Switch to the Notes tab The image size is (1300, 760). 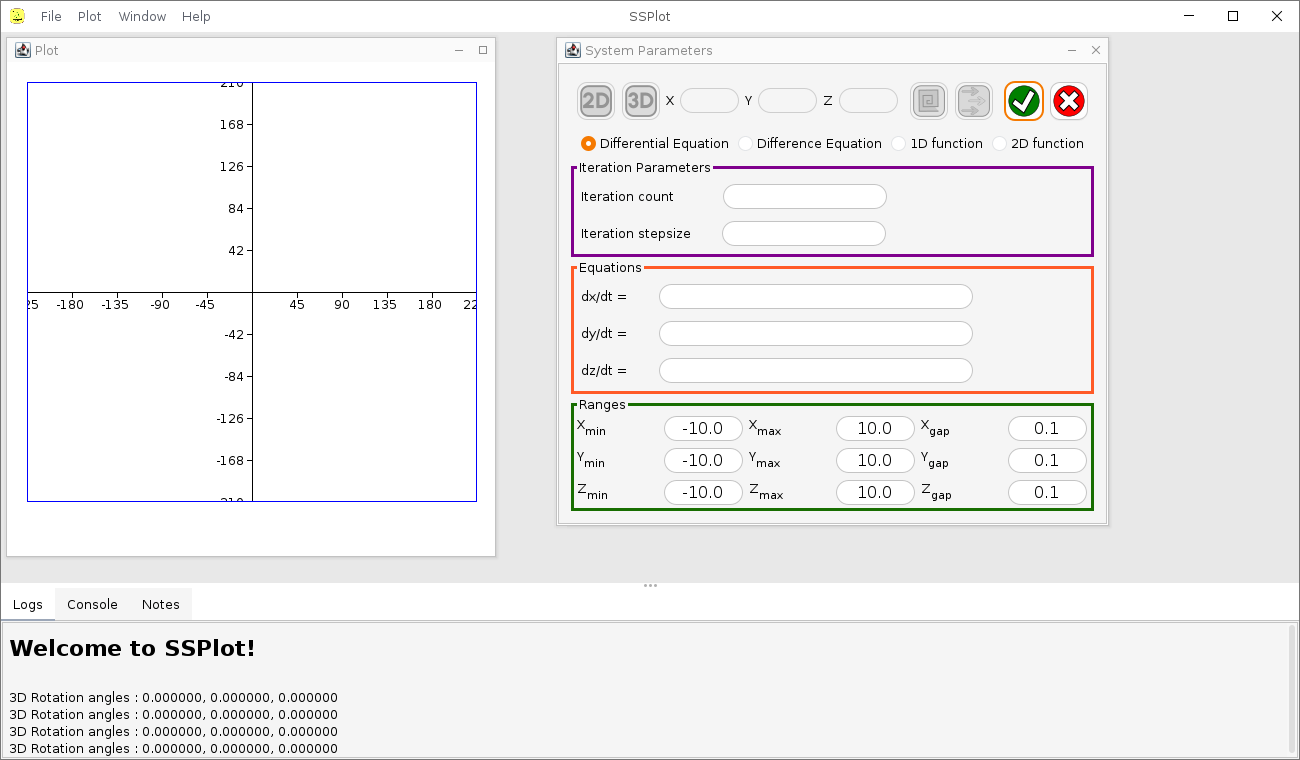161,604
